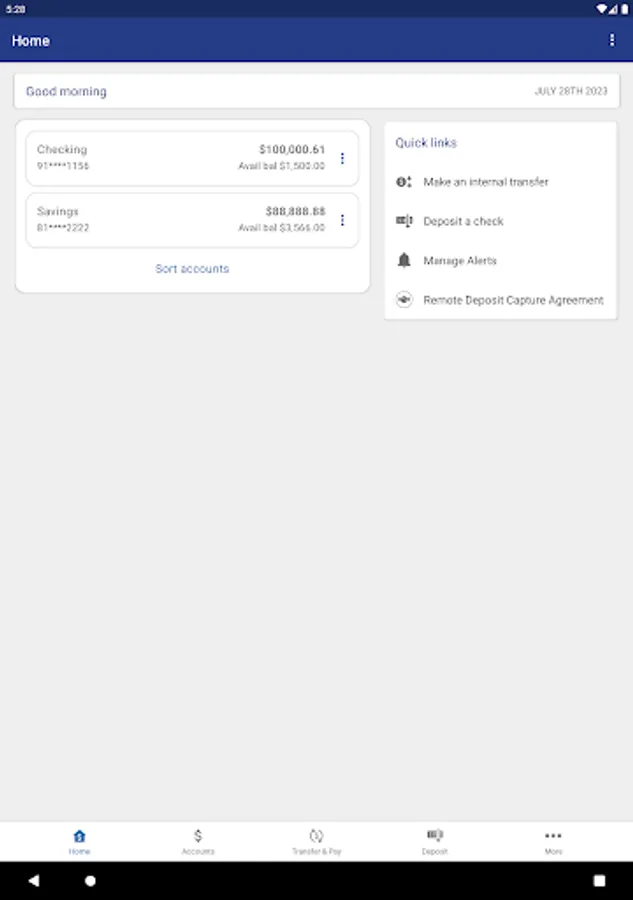633x900 pixels.
Task: Open the Savings account card
Action: (x=180, y=220)
